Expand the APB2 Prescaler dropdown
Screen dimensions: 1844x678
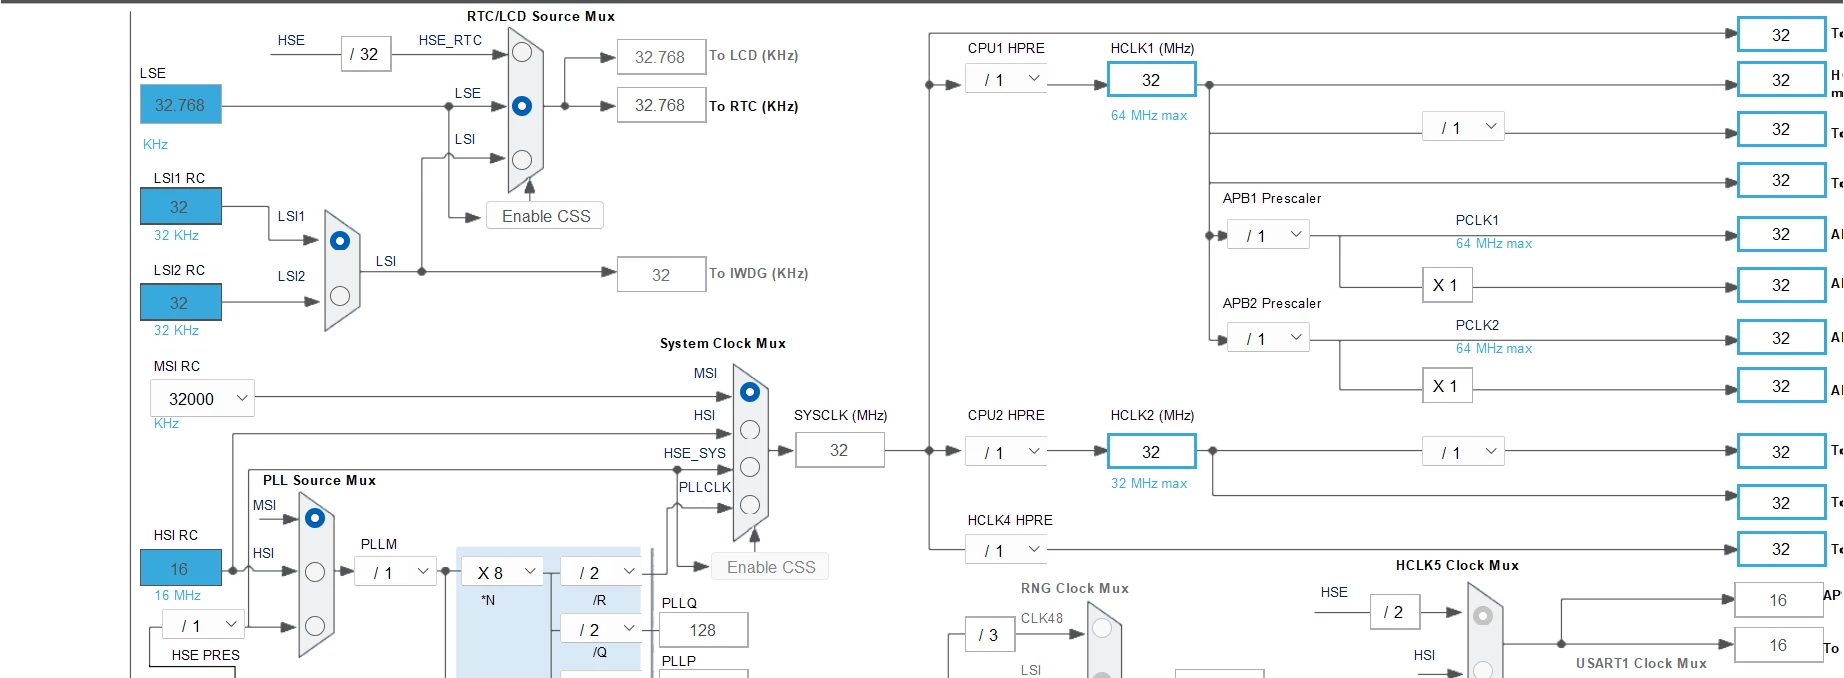1268,339
